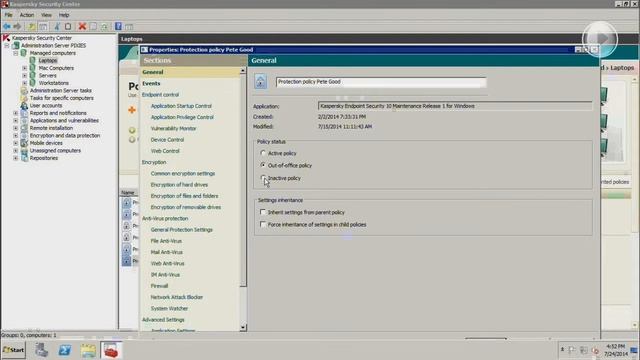Expand Encryption and data protection node
Screen dimensions: 640x360
pyautogui.click(x=16, y=136)
